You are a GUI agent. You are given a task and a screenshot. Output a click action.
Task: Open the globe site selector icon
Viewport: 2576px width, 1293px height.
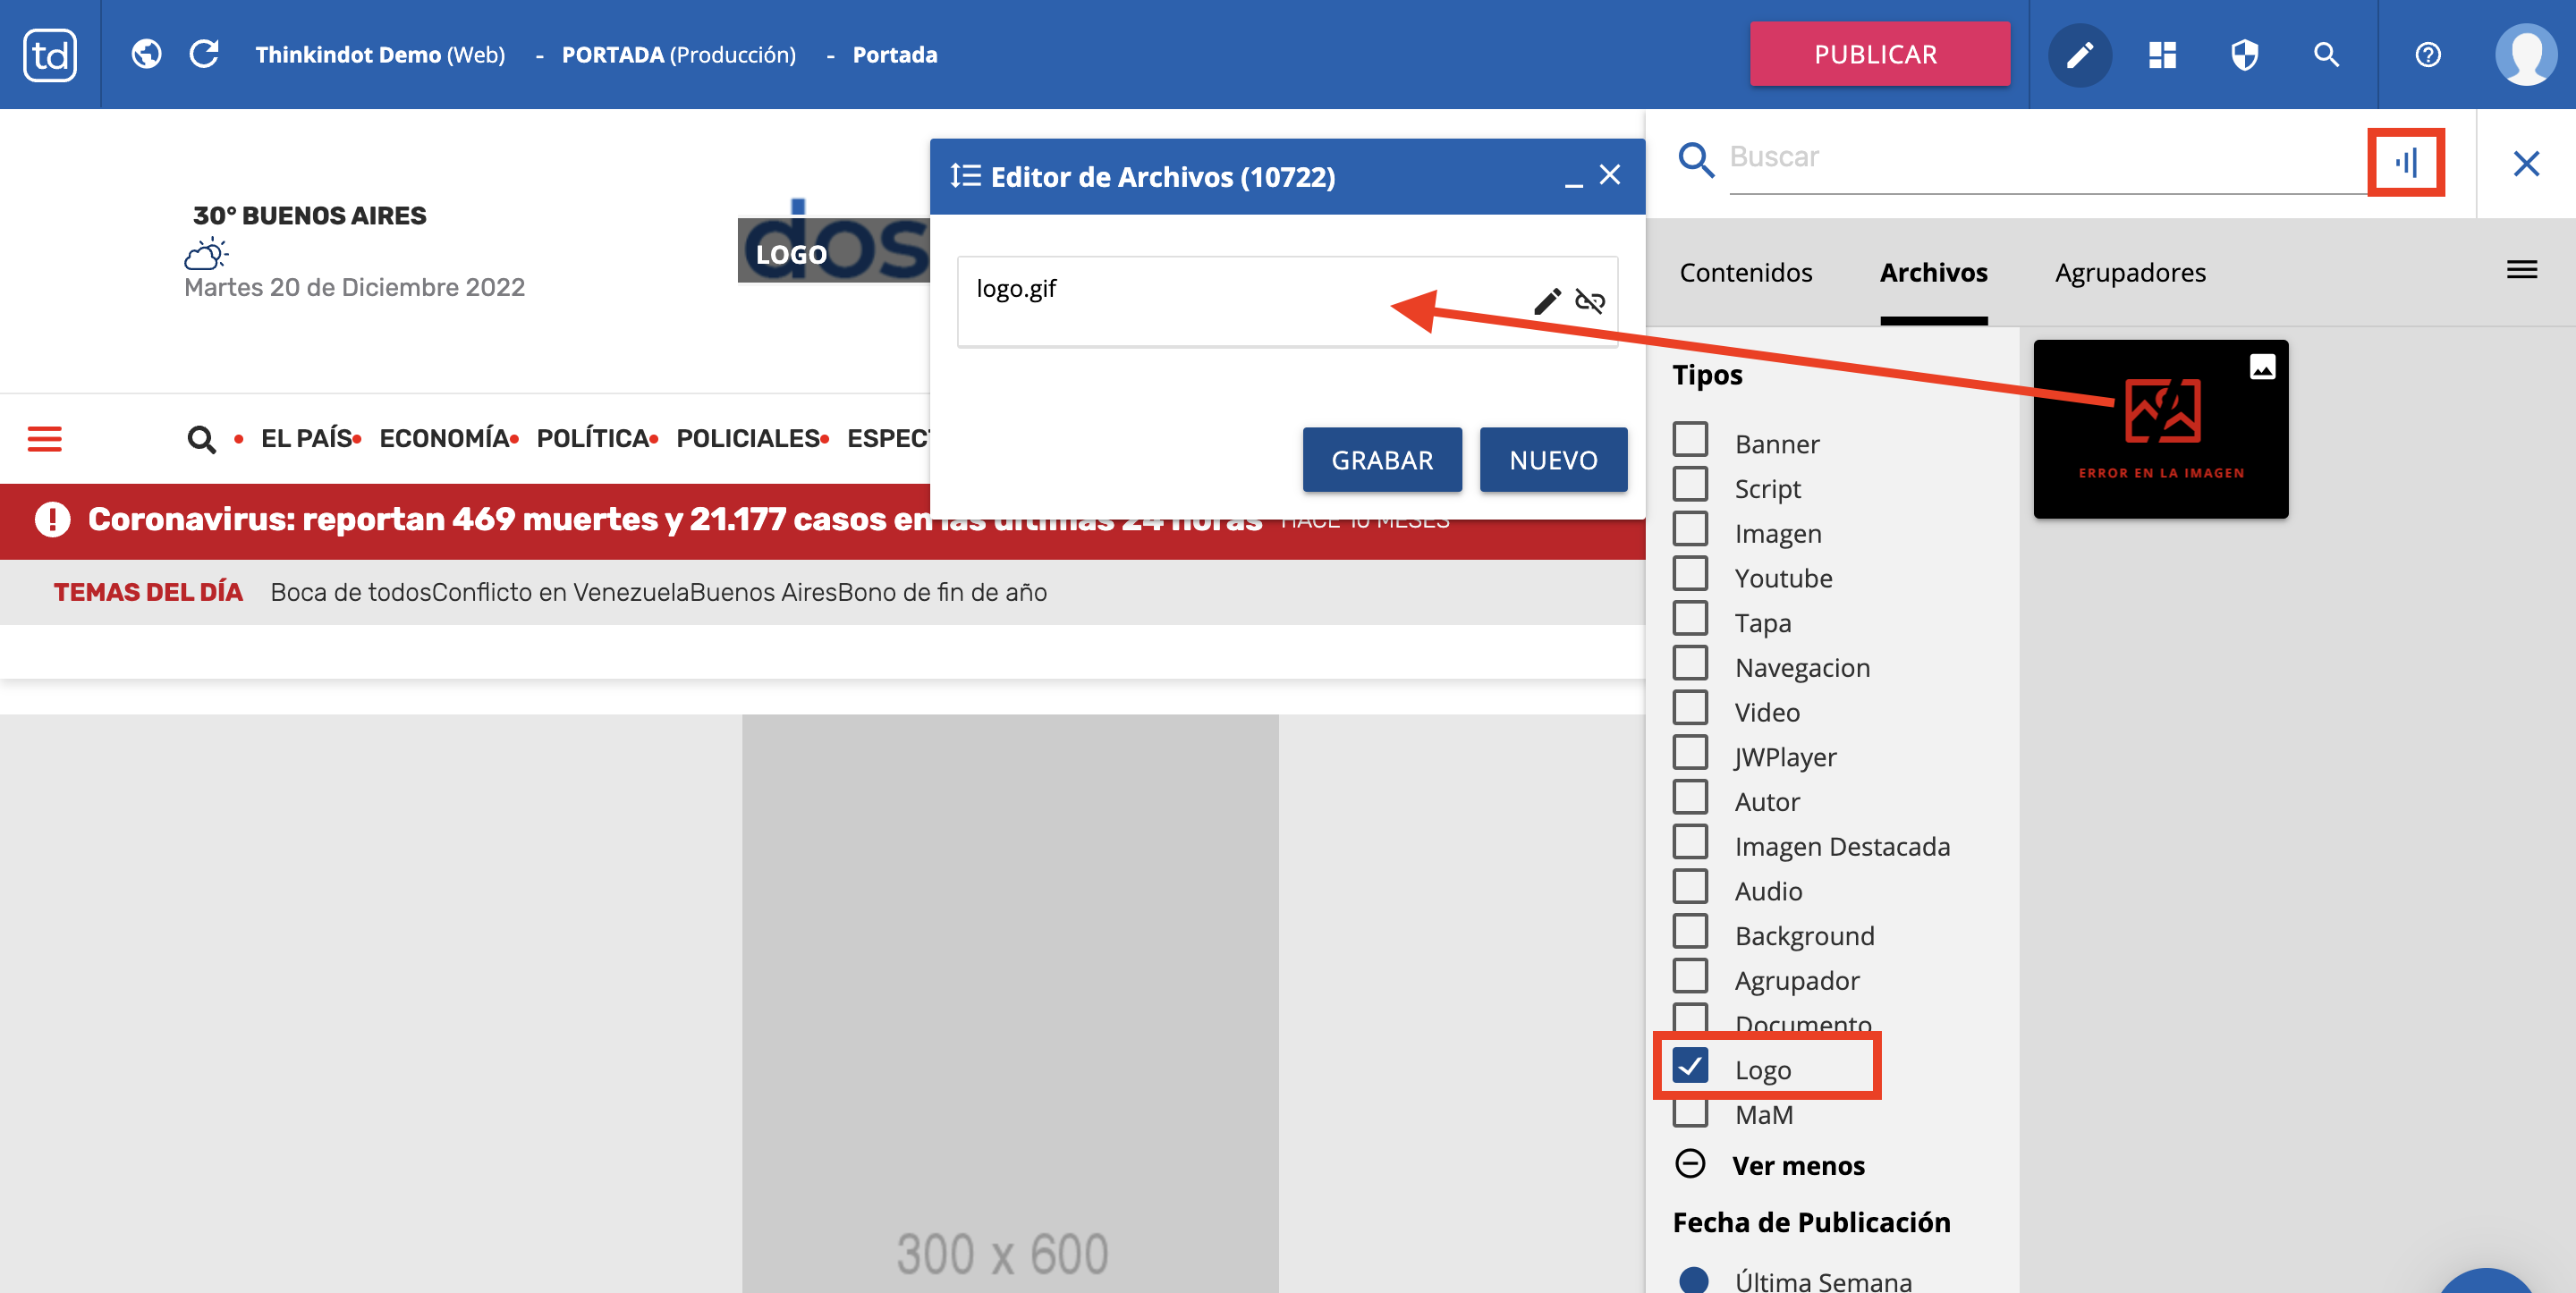tap(146, 54)
